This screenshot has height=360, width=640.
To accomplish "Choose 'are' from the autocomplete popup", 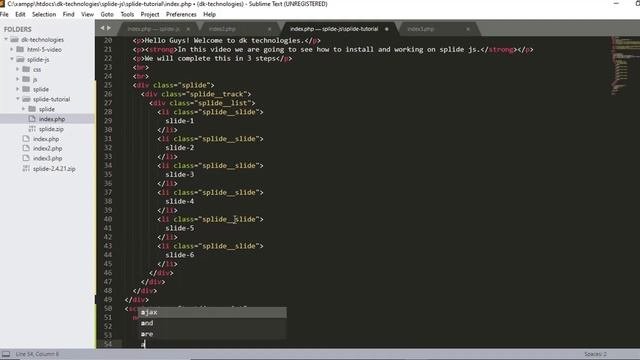I will (212, 334).
